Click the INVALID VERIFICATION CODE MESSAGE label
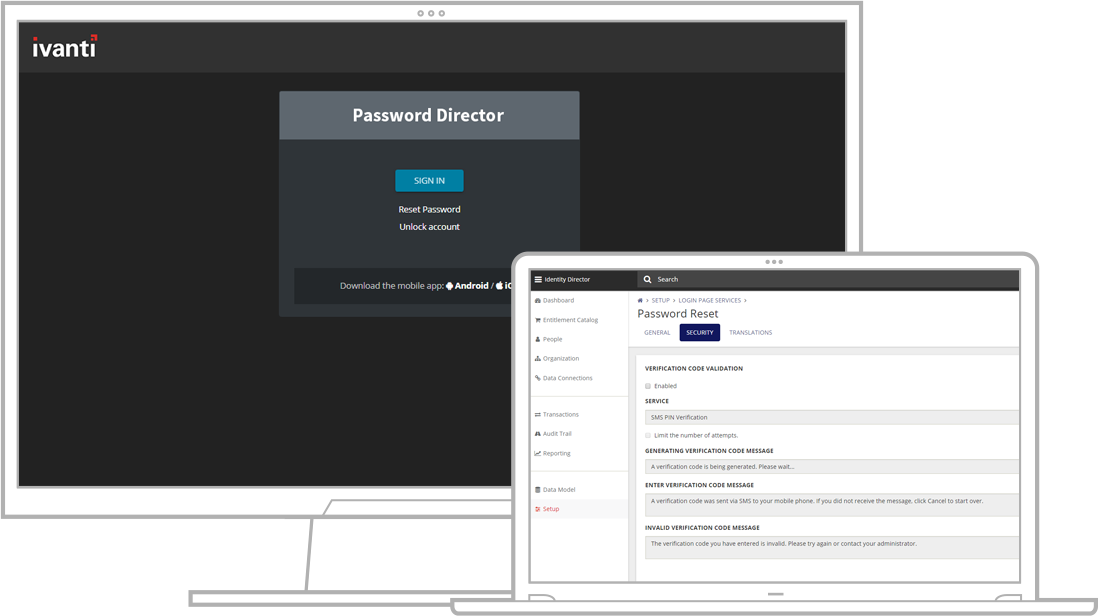This screenshot has height=616, width=1098. 702,528
